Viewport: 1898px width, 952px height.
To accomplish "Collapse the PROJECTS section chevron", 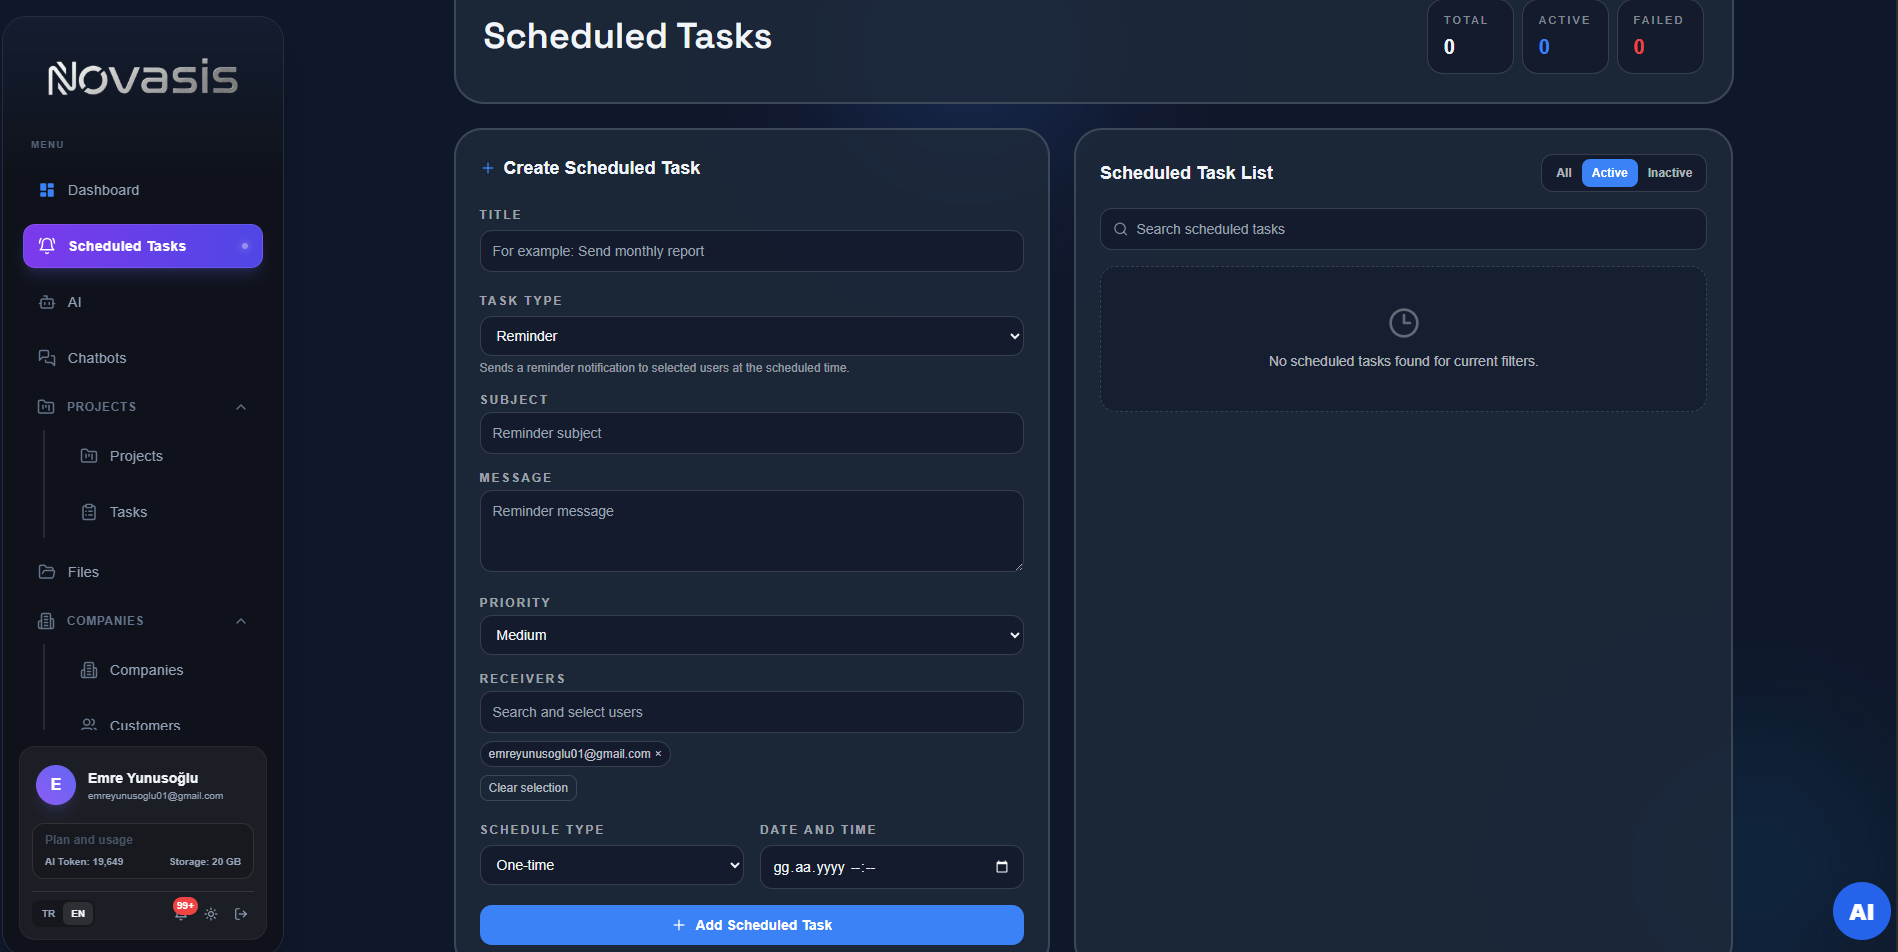I will 241,407.
